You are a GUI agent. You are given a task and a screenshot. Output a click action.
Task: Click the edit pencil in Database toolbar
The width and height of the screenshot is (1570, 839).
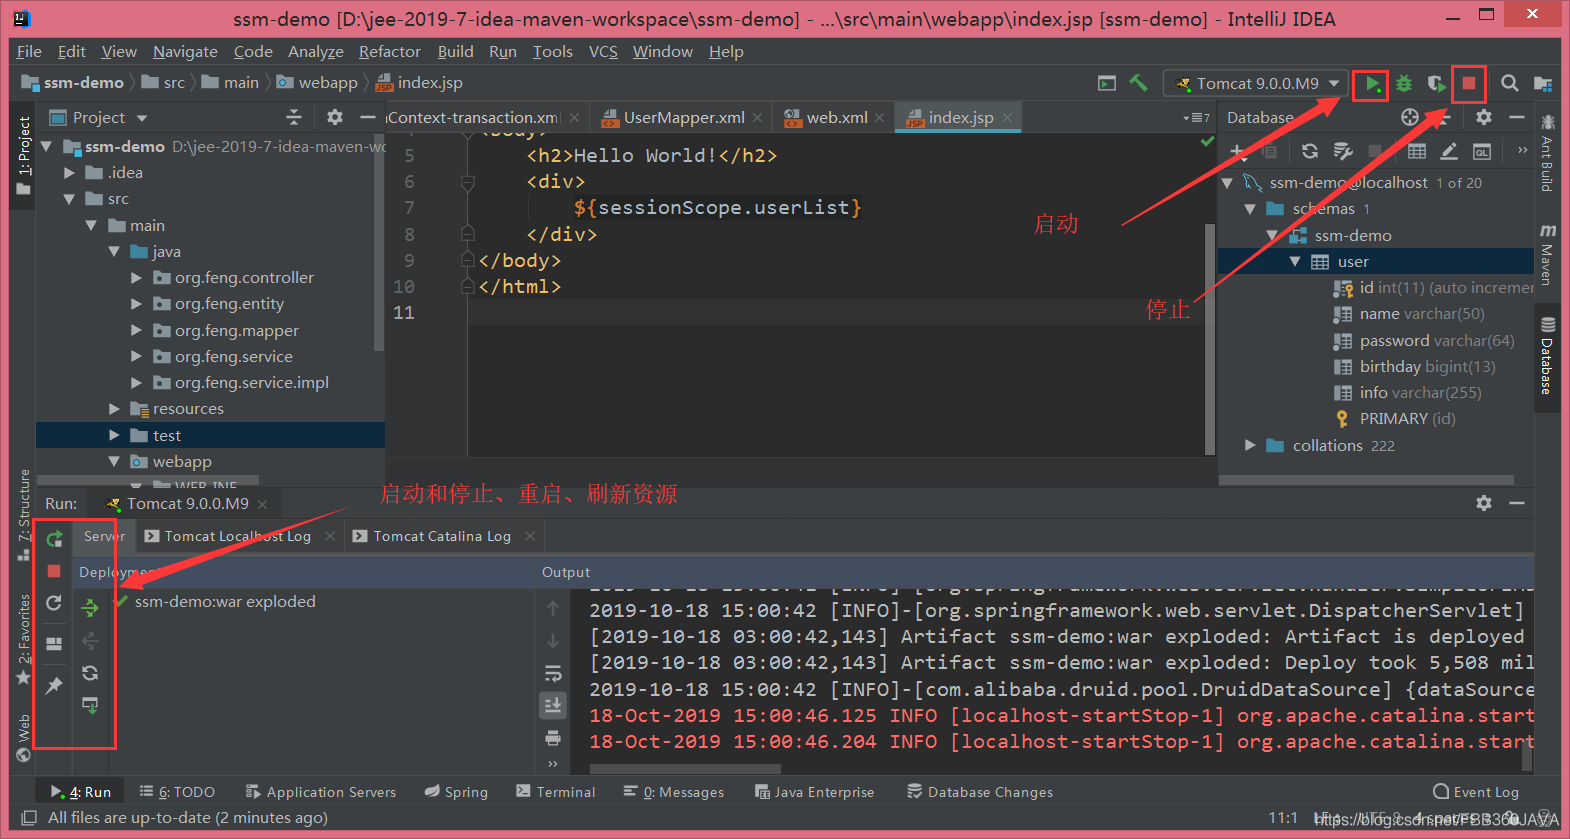tap(1449, 152)
